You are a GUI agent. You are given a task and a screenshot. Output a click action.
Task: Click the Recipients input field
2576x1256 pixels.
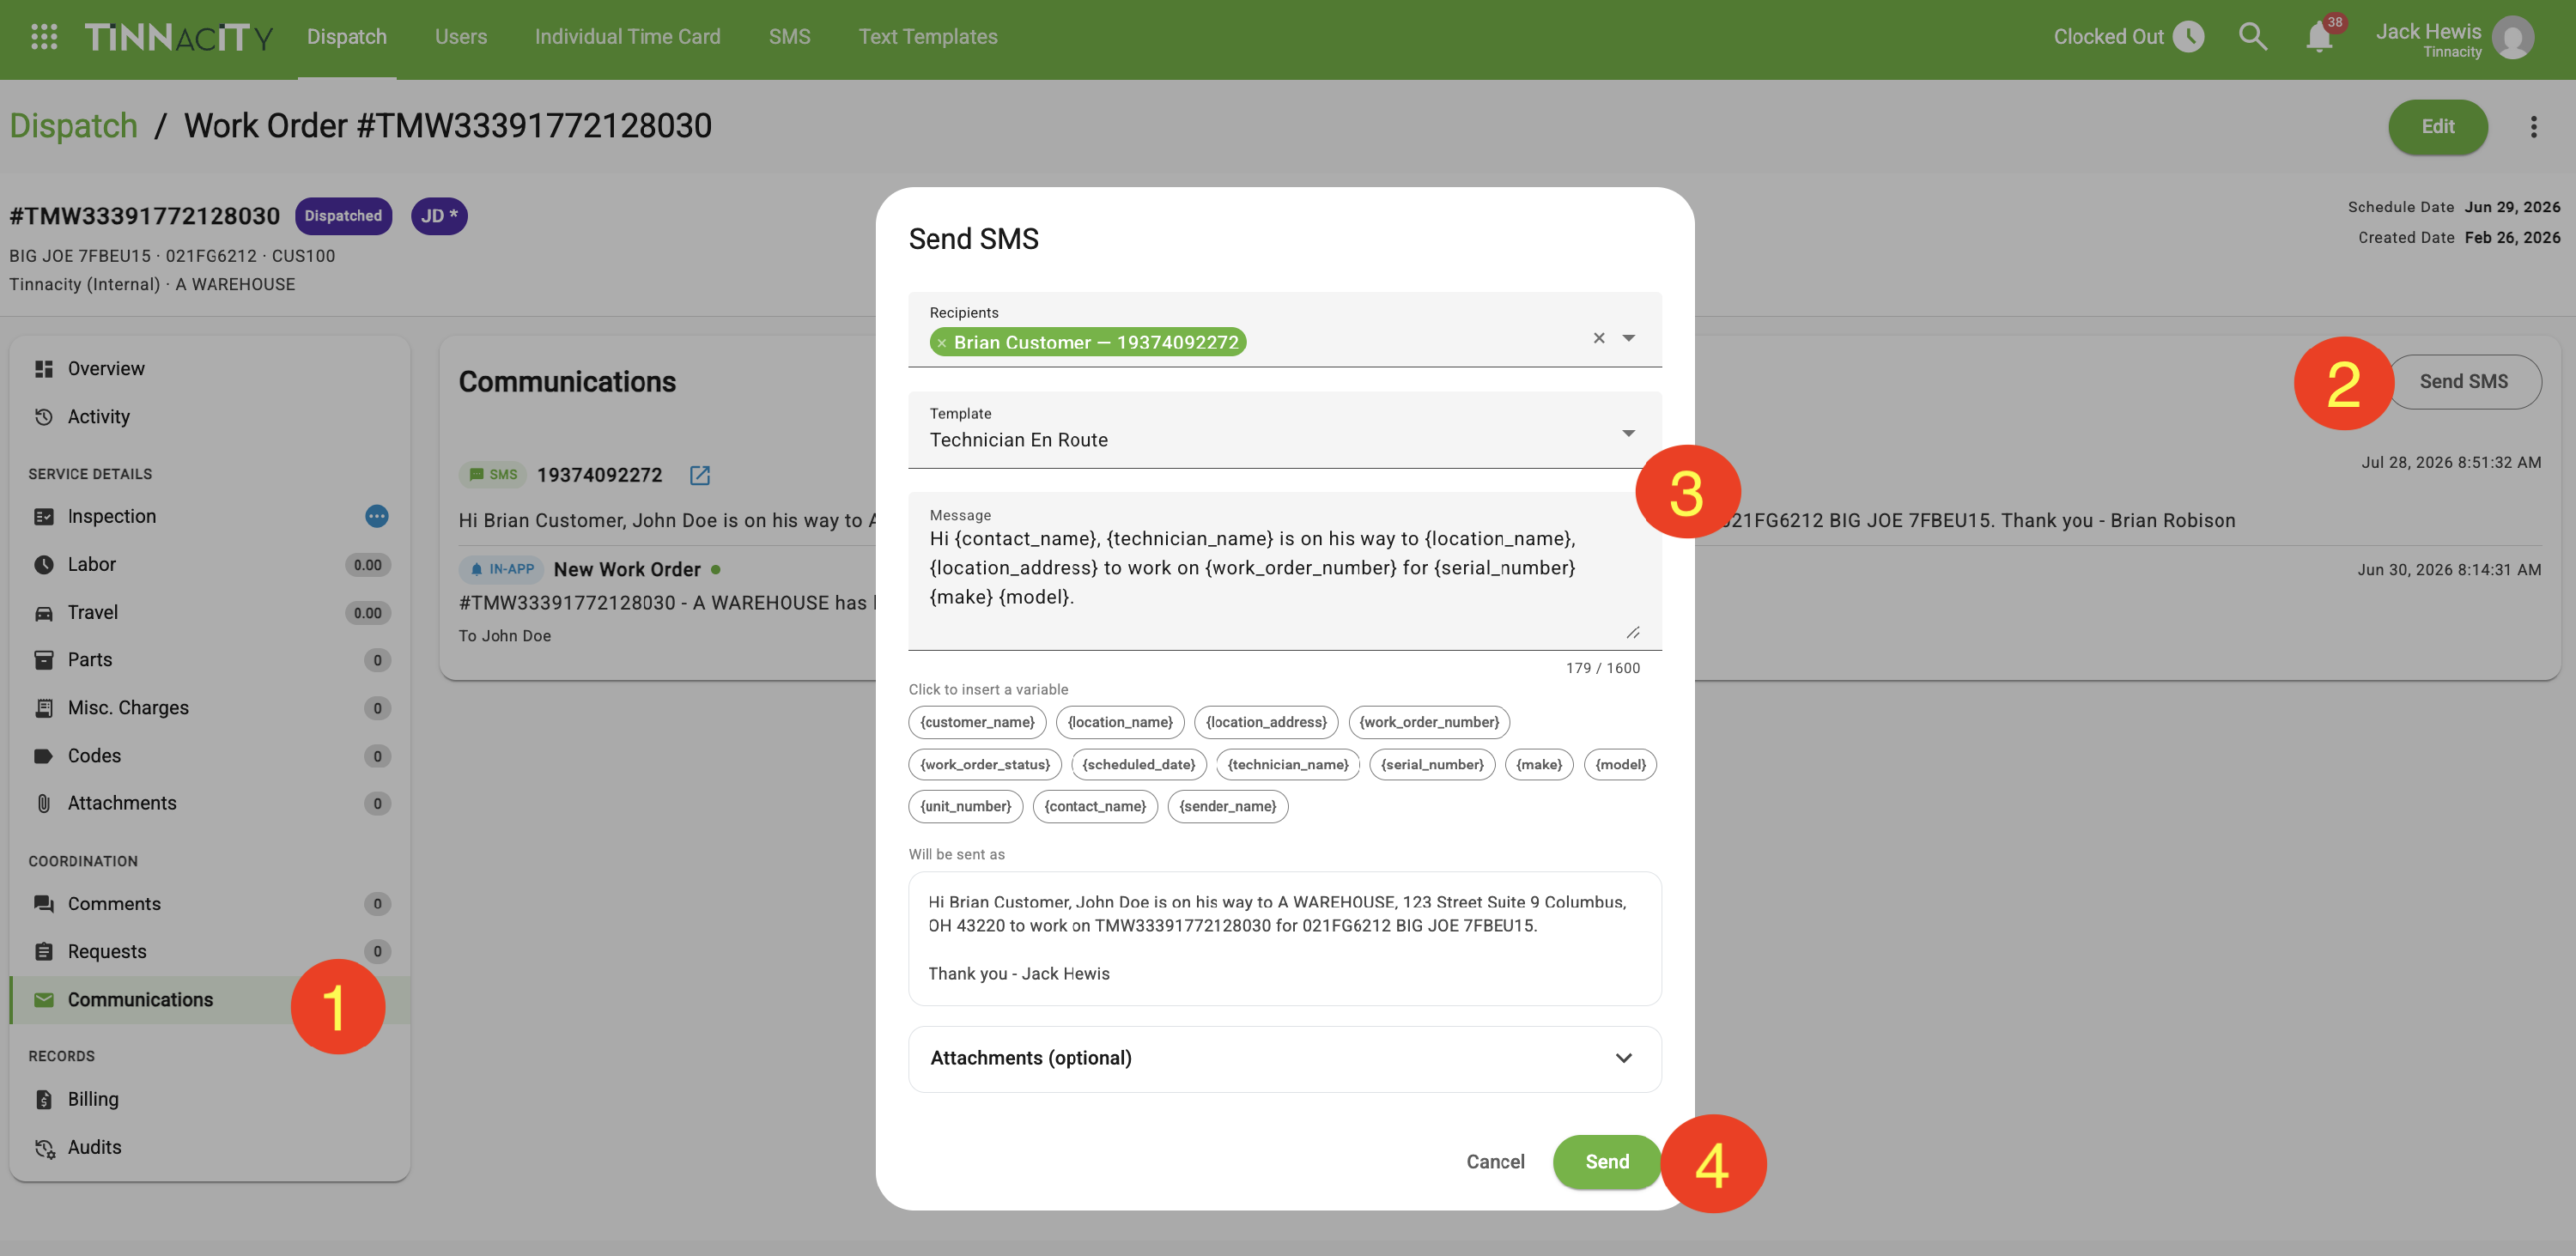pyautogui.click(x=1285, y=330)
